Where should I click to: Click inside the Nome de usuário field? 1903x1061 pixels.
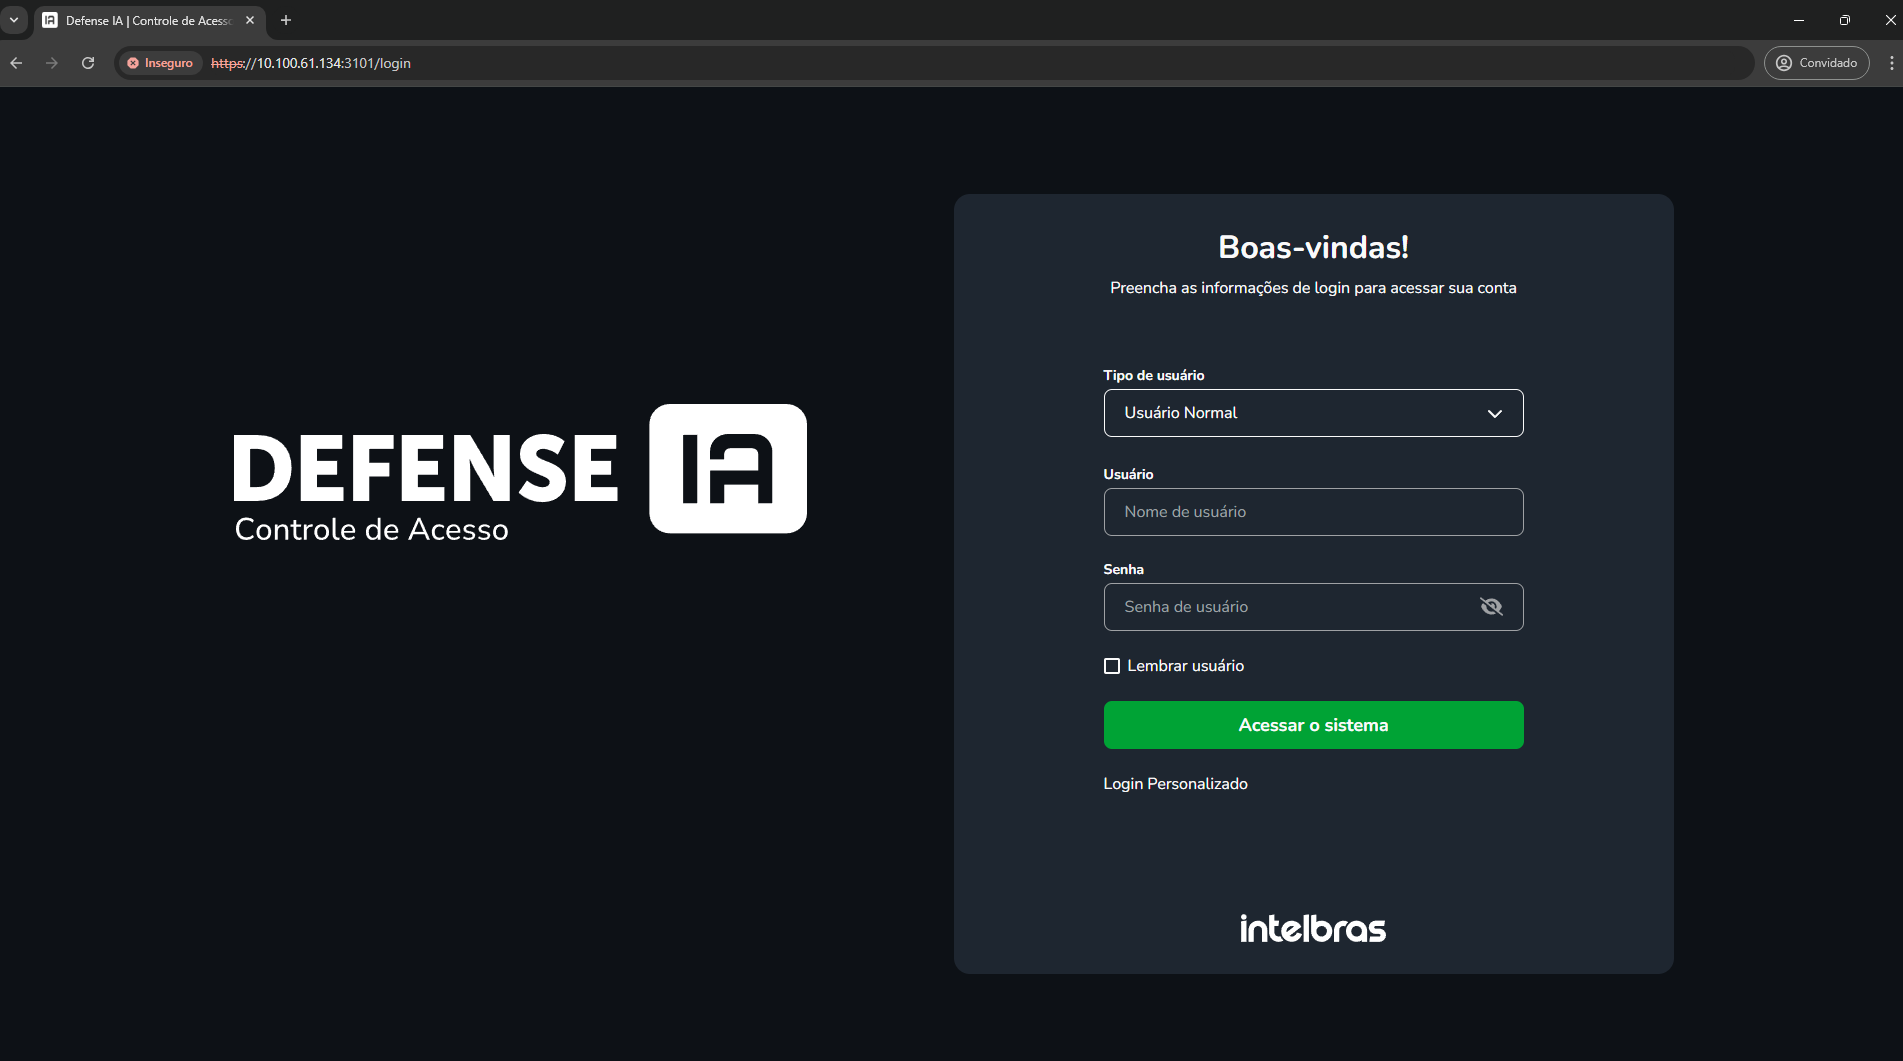coord(1313,512)
